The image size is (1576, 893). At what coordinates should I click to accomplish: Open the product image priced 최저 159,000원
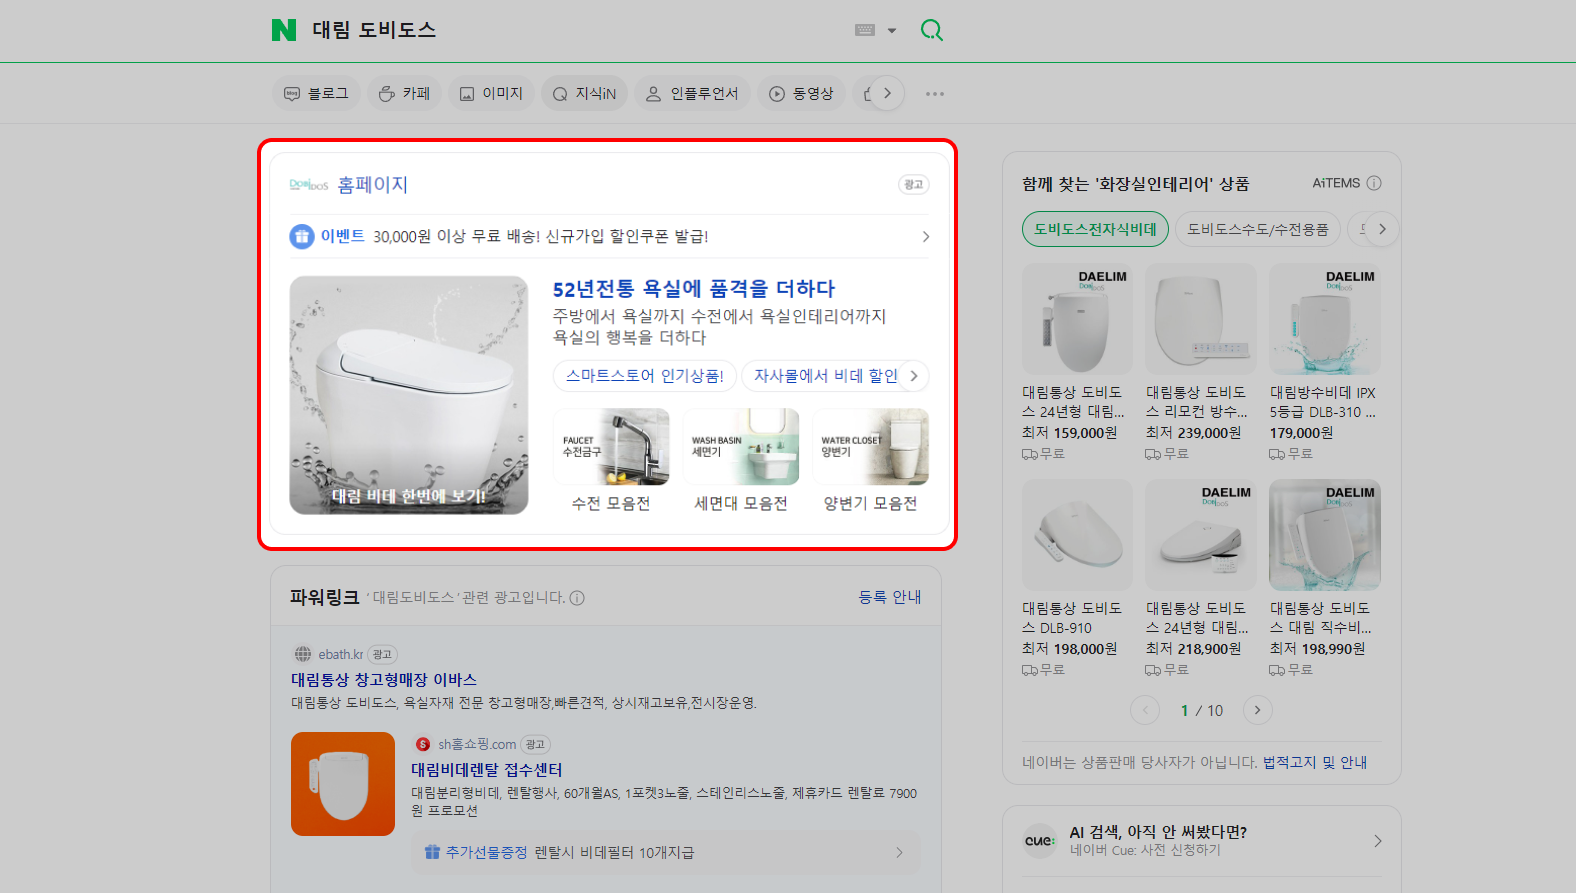pos(1077,319)
